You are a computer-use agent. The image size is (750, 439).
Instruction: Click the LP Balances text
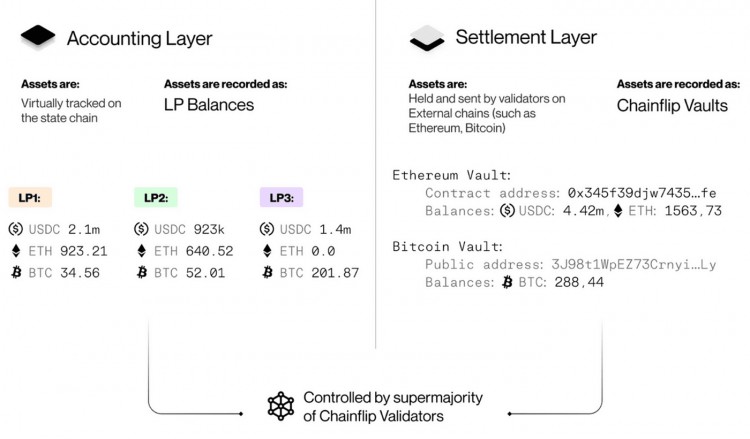pyautogui.click(x=209, y=105)
